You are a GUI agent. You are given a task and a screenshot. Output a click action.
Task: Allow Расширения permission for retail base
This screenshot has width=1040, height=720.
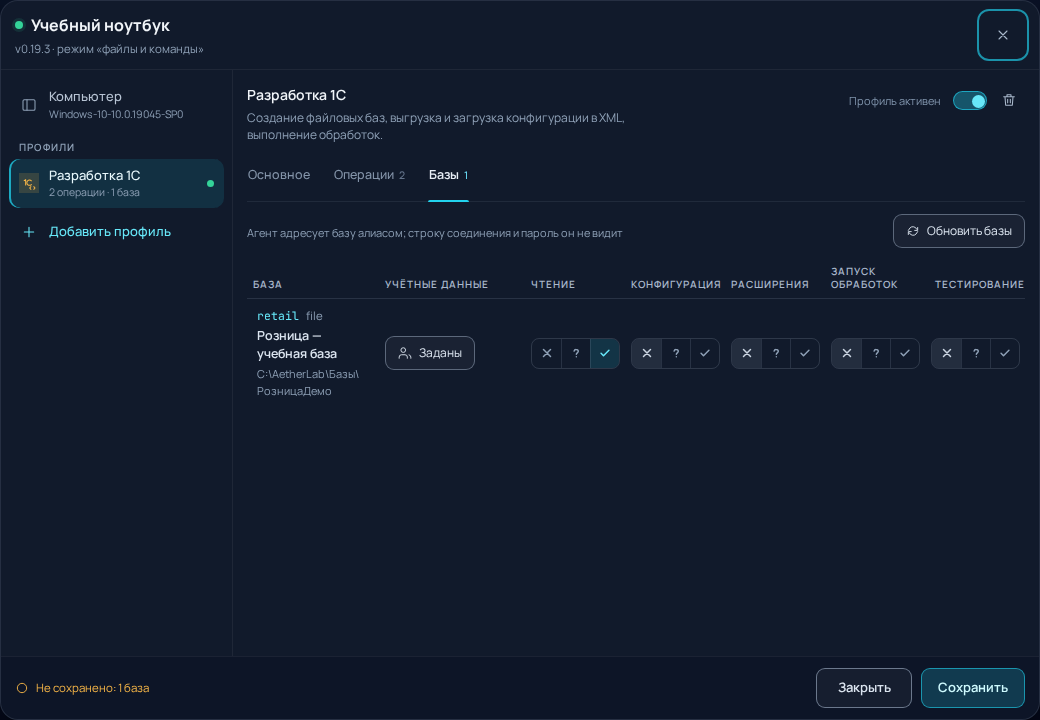coord(805,353)
